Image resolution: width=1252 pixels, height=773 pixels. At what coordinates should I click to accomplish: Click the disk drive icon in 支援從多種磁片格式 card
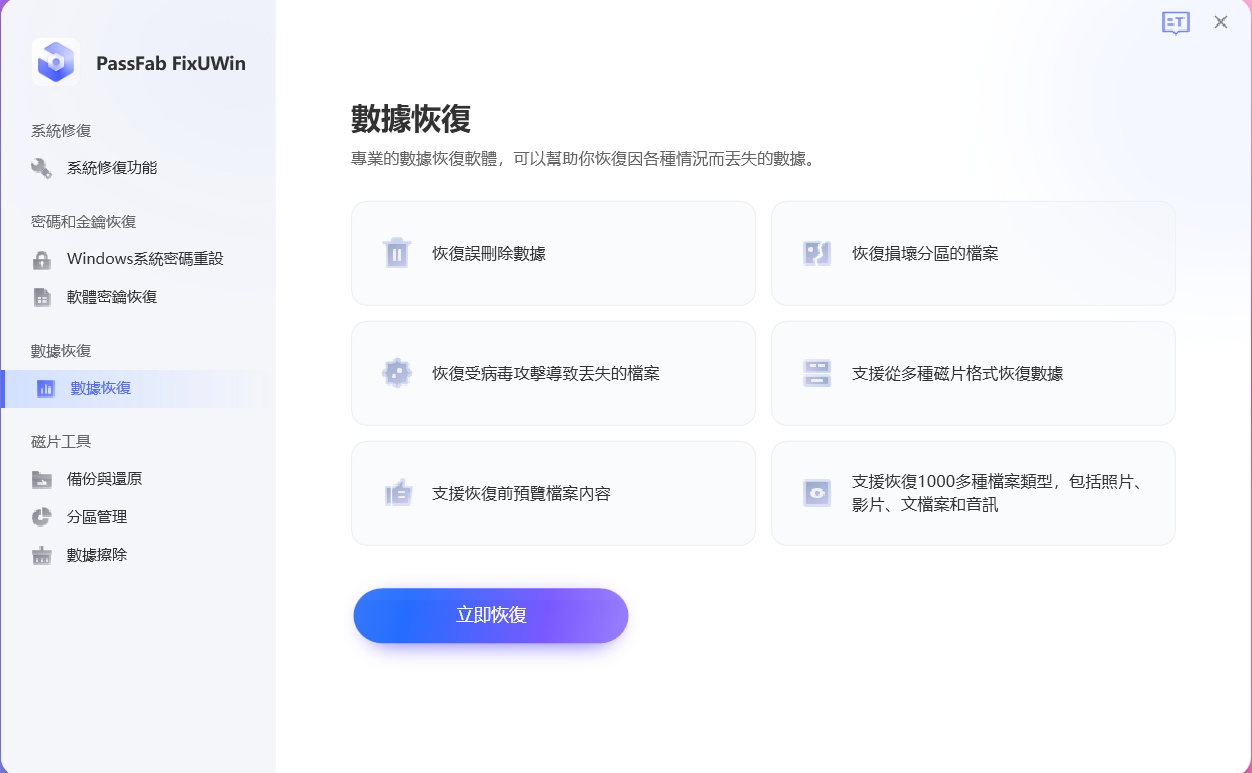(817, 373)
